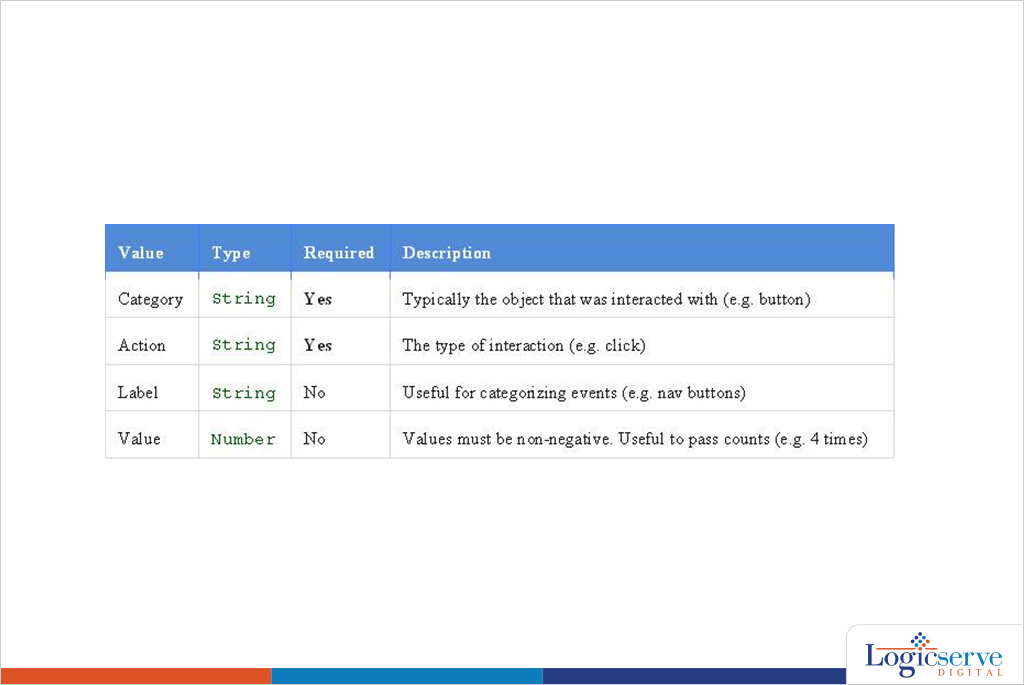This screenshot has width=1024, height=685.
Task: Click the Type column header
Action: [x=231, y=253]
